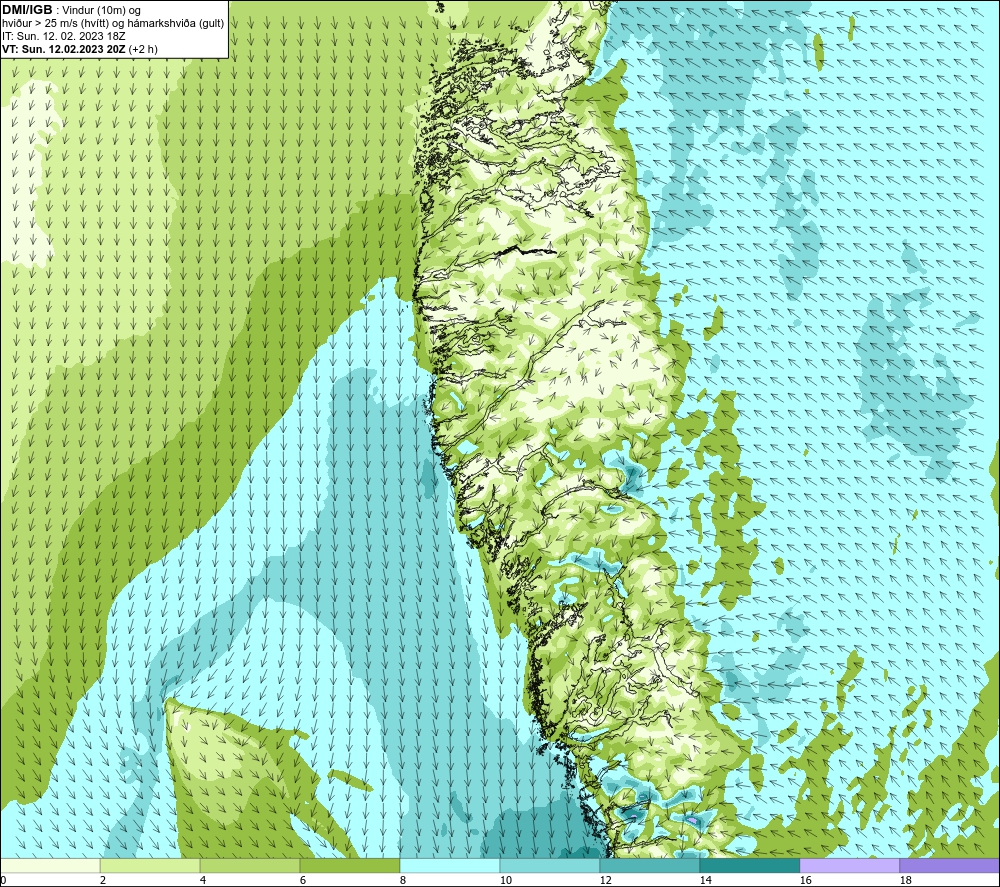
Task: Click the '2' label on the wind scale
Action: coord(103,881)
